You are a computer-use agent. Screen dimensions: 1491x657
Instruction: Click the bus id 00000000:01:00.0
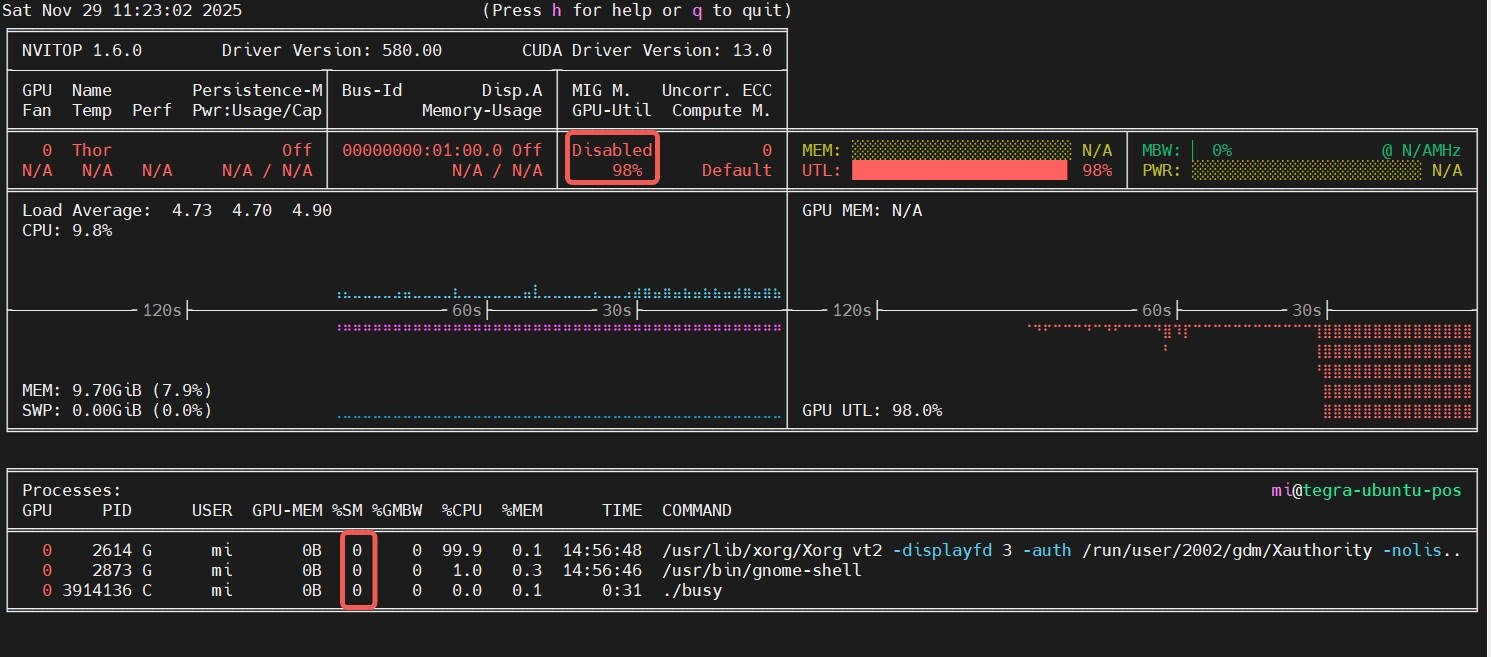(422, 150)
